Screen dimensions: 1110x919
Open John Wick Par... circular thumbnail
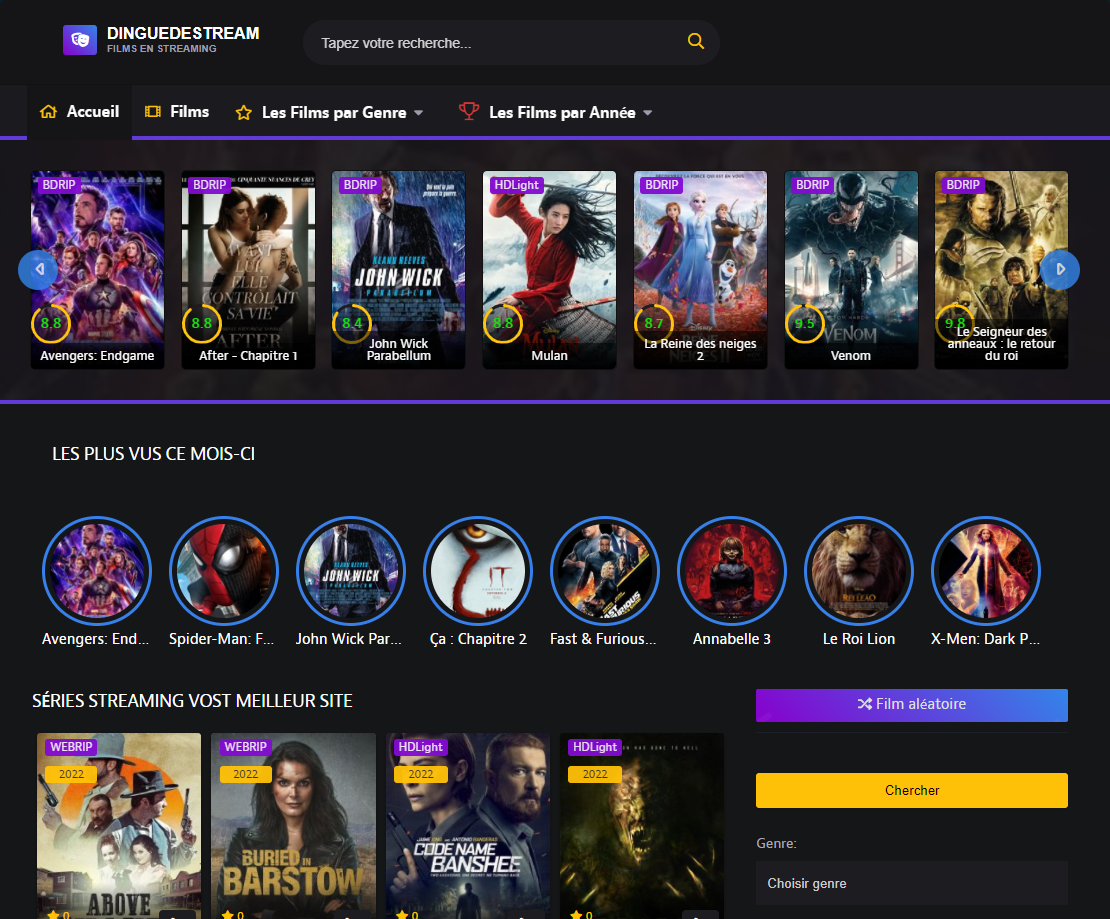[x=350, y=571]
